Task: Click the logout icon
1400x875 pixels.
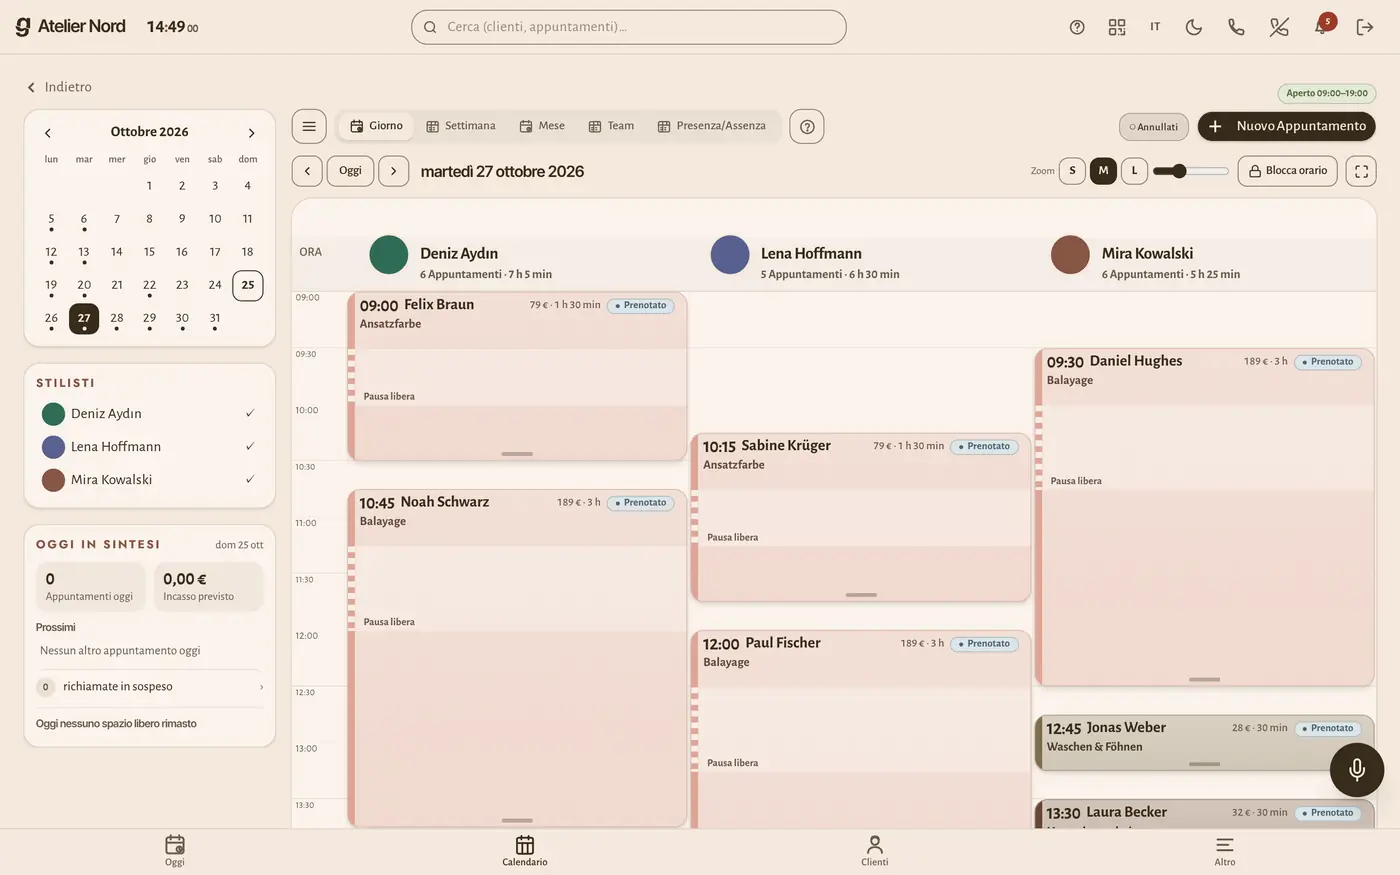Action: pos(1365,27)
